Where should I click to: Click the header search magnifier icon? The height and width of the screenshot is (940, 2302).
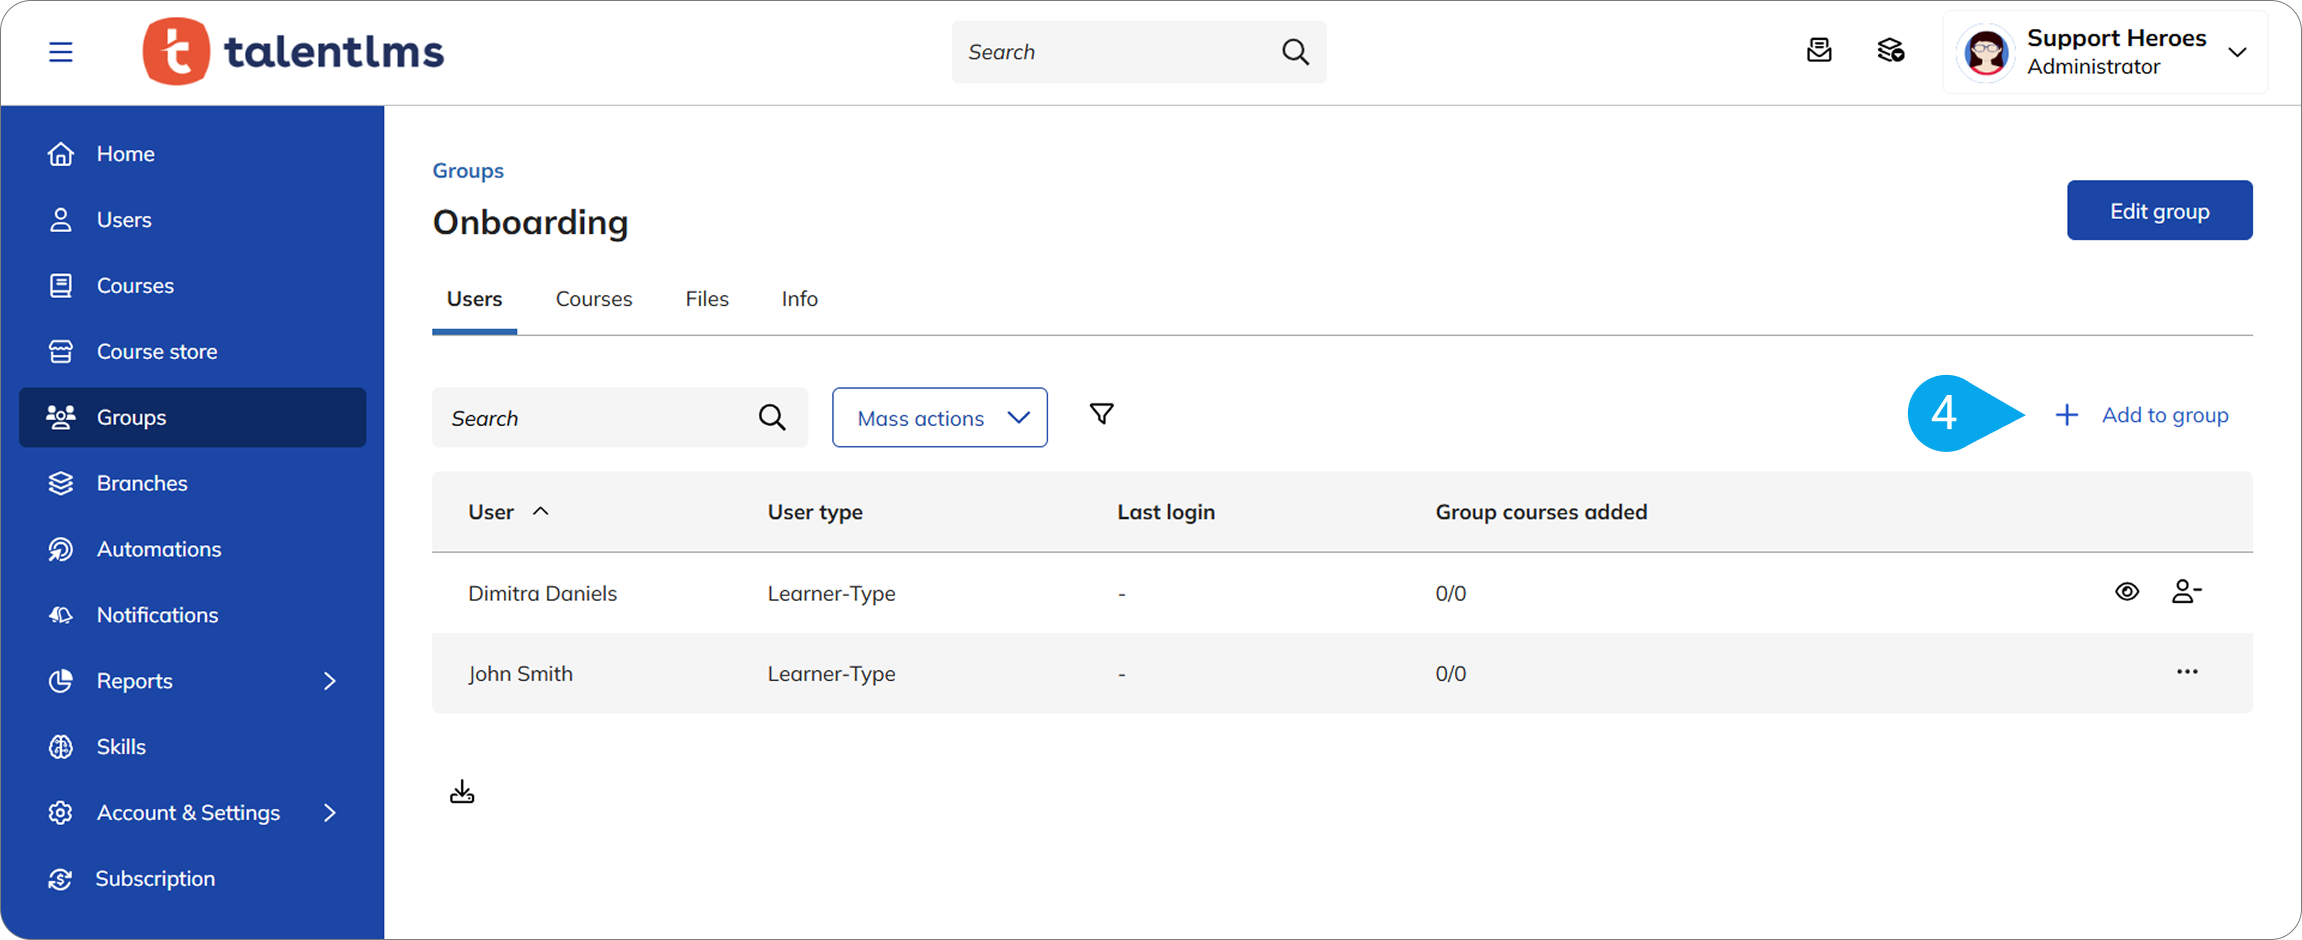pyautogui.click(x=1295, y=52)
